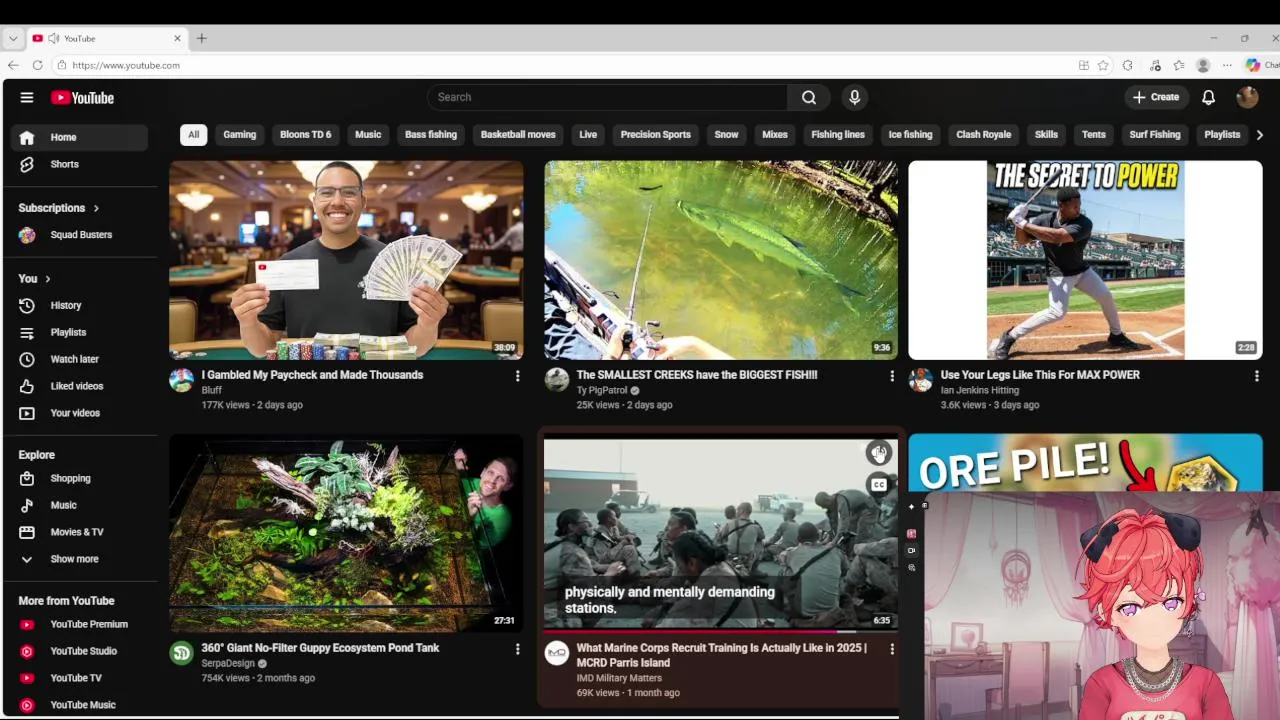This screenshot has height=720, width=1280.
Task: Open Liked videos
Action: tap(79, 386)
